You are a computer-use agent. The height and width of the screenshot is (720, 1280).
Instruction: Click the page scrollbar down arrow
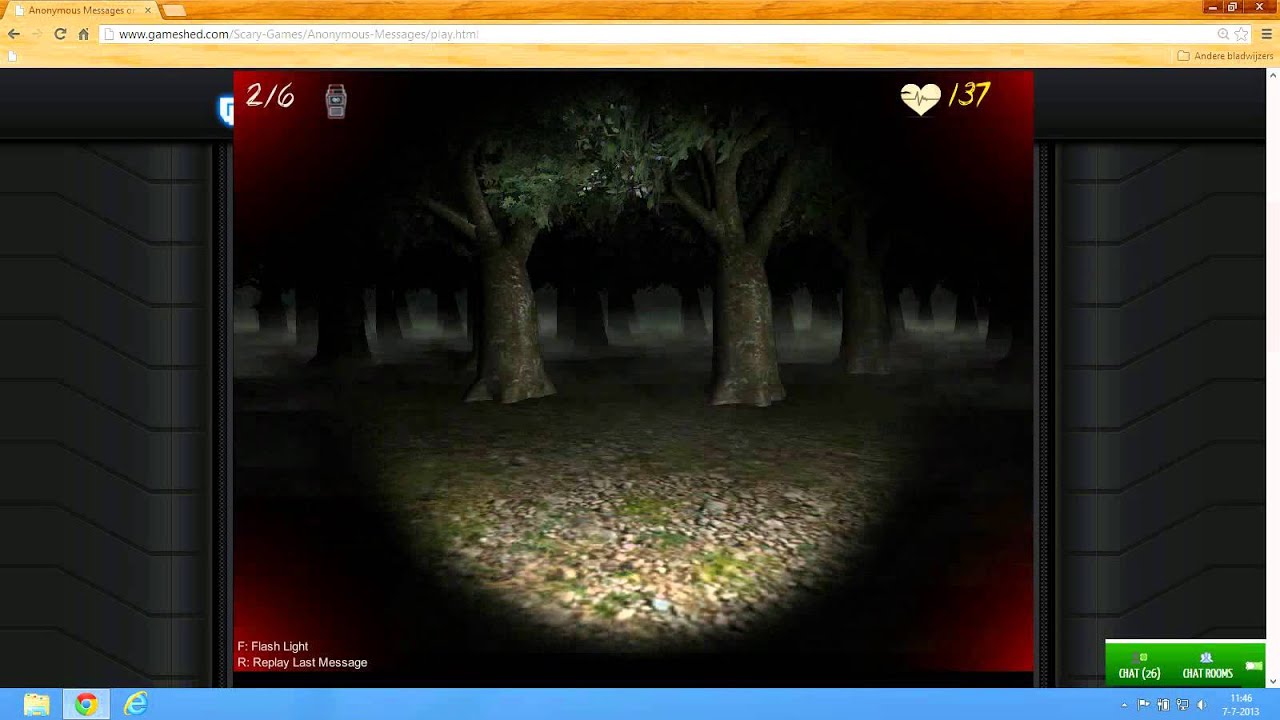click(x=1273, y=681)
